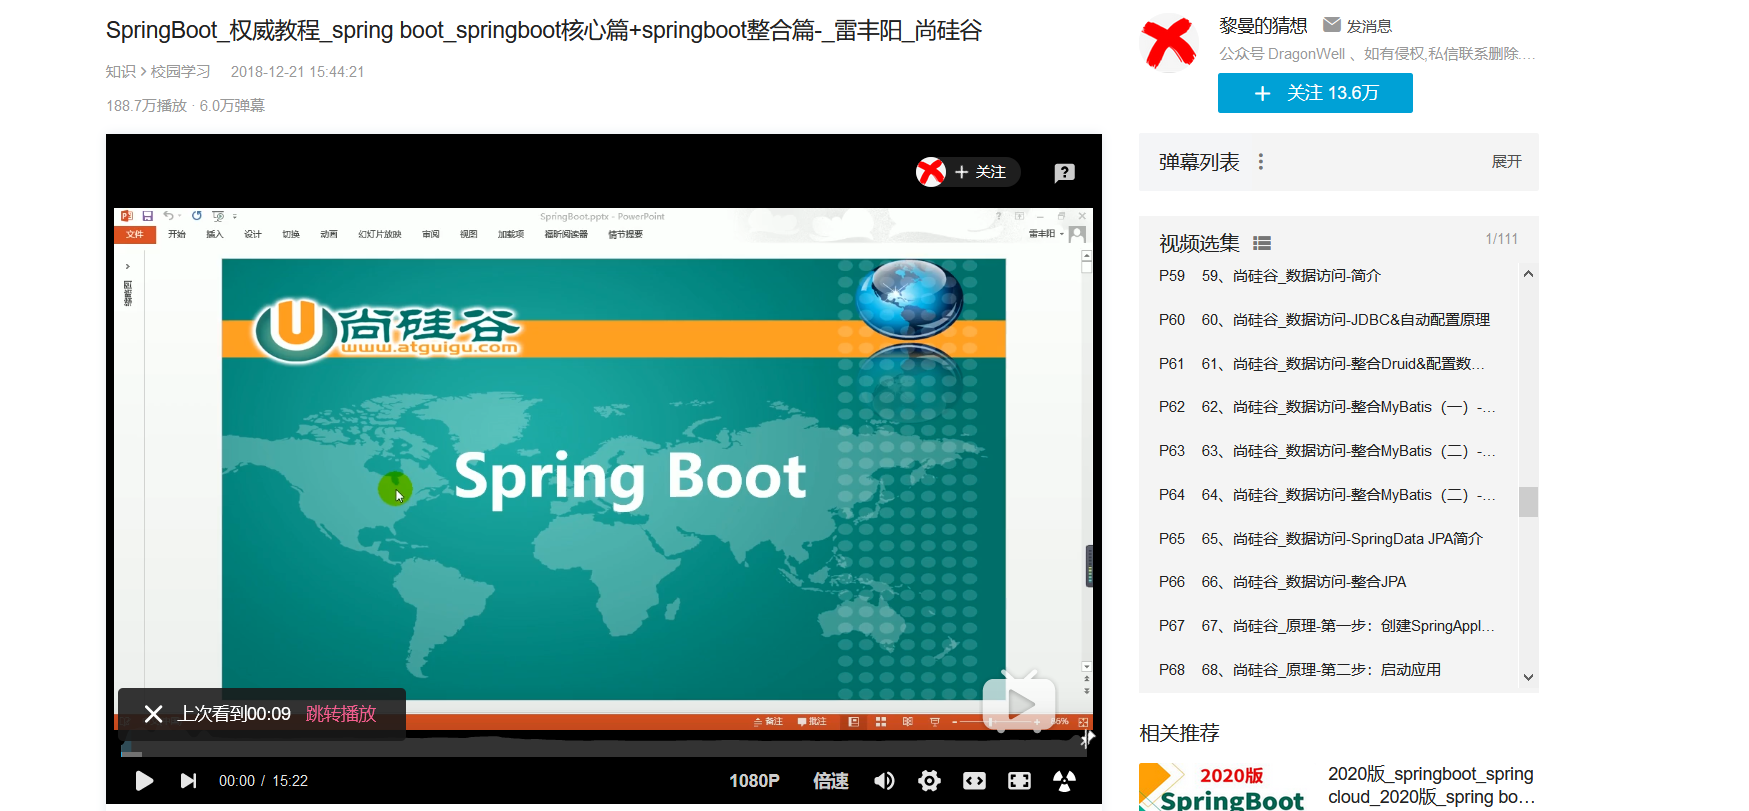Play P64 整合MyBatis (二) episode

pos(1328,495)
